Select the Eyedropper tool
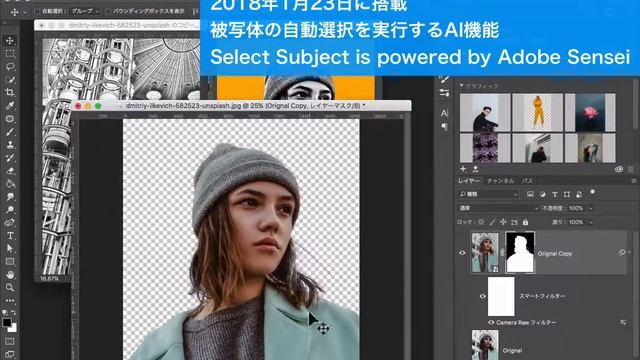The height and width of the screenshot is (360, 640). click(10, 106)
